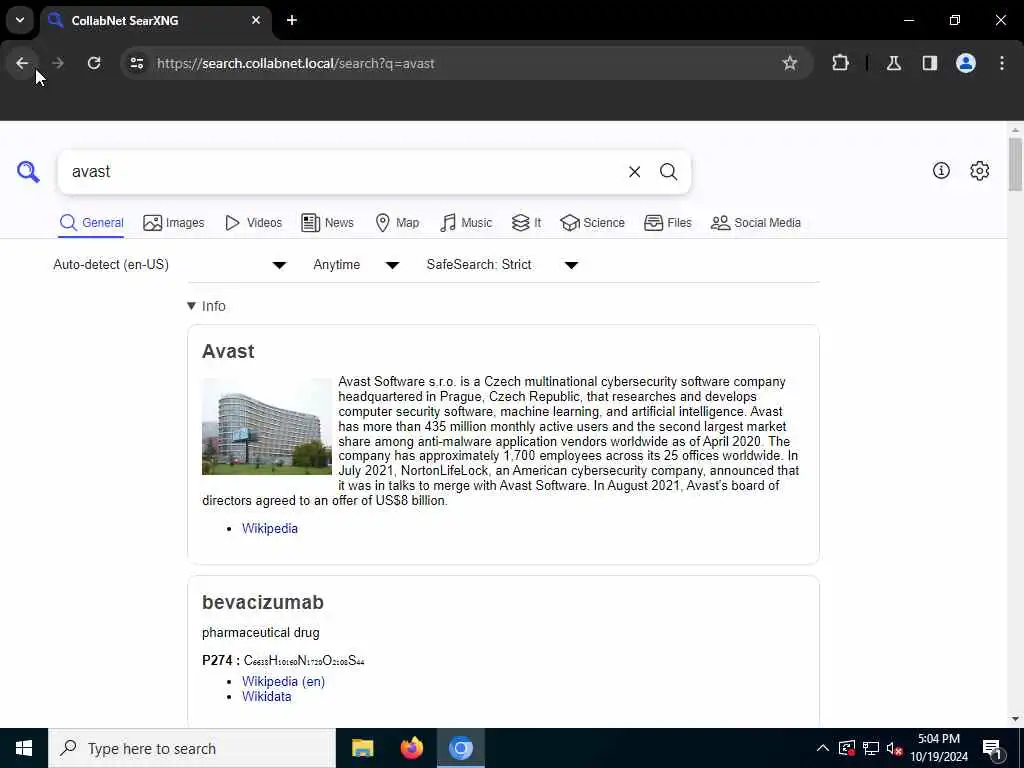Click the network tray icon
1024x768 pixels.
[870, 748]
